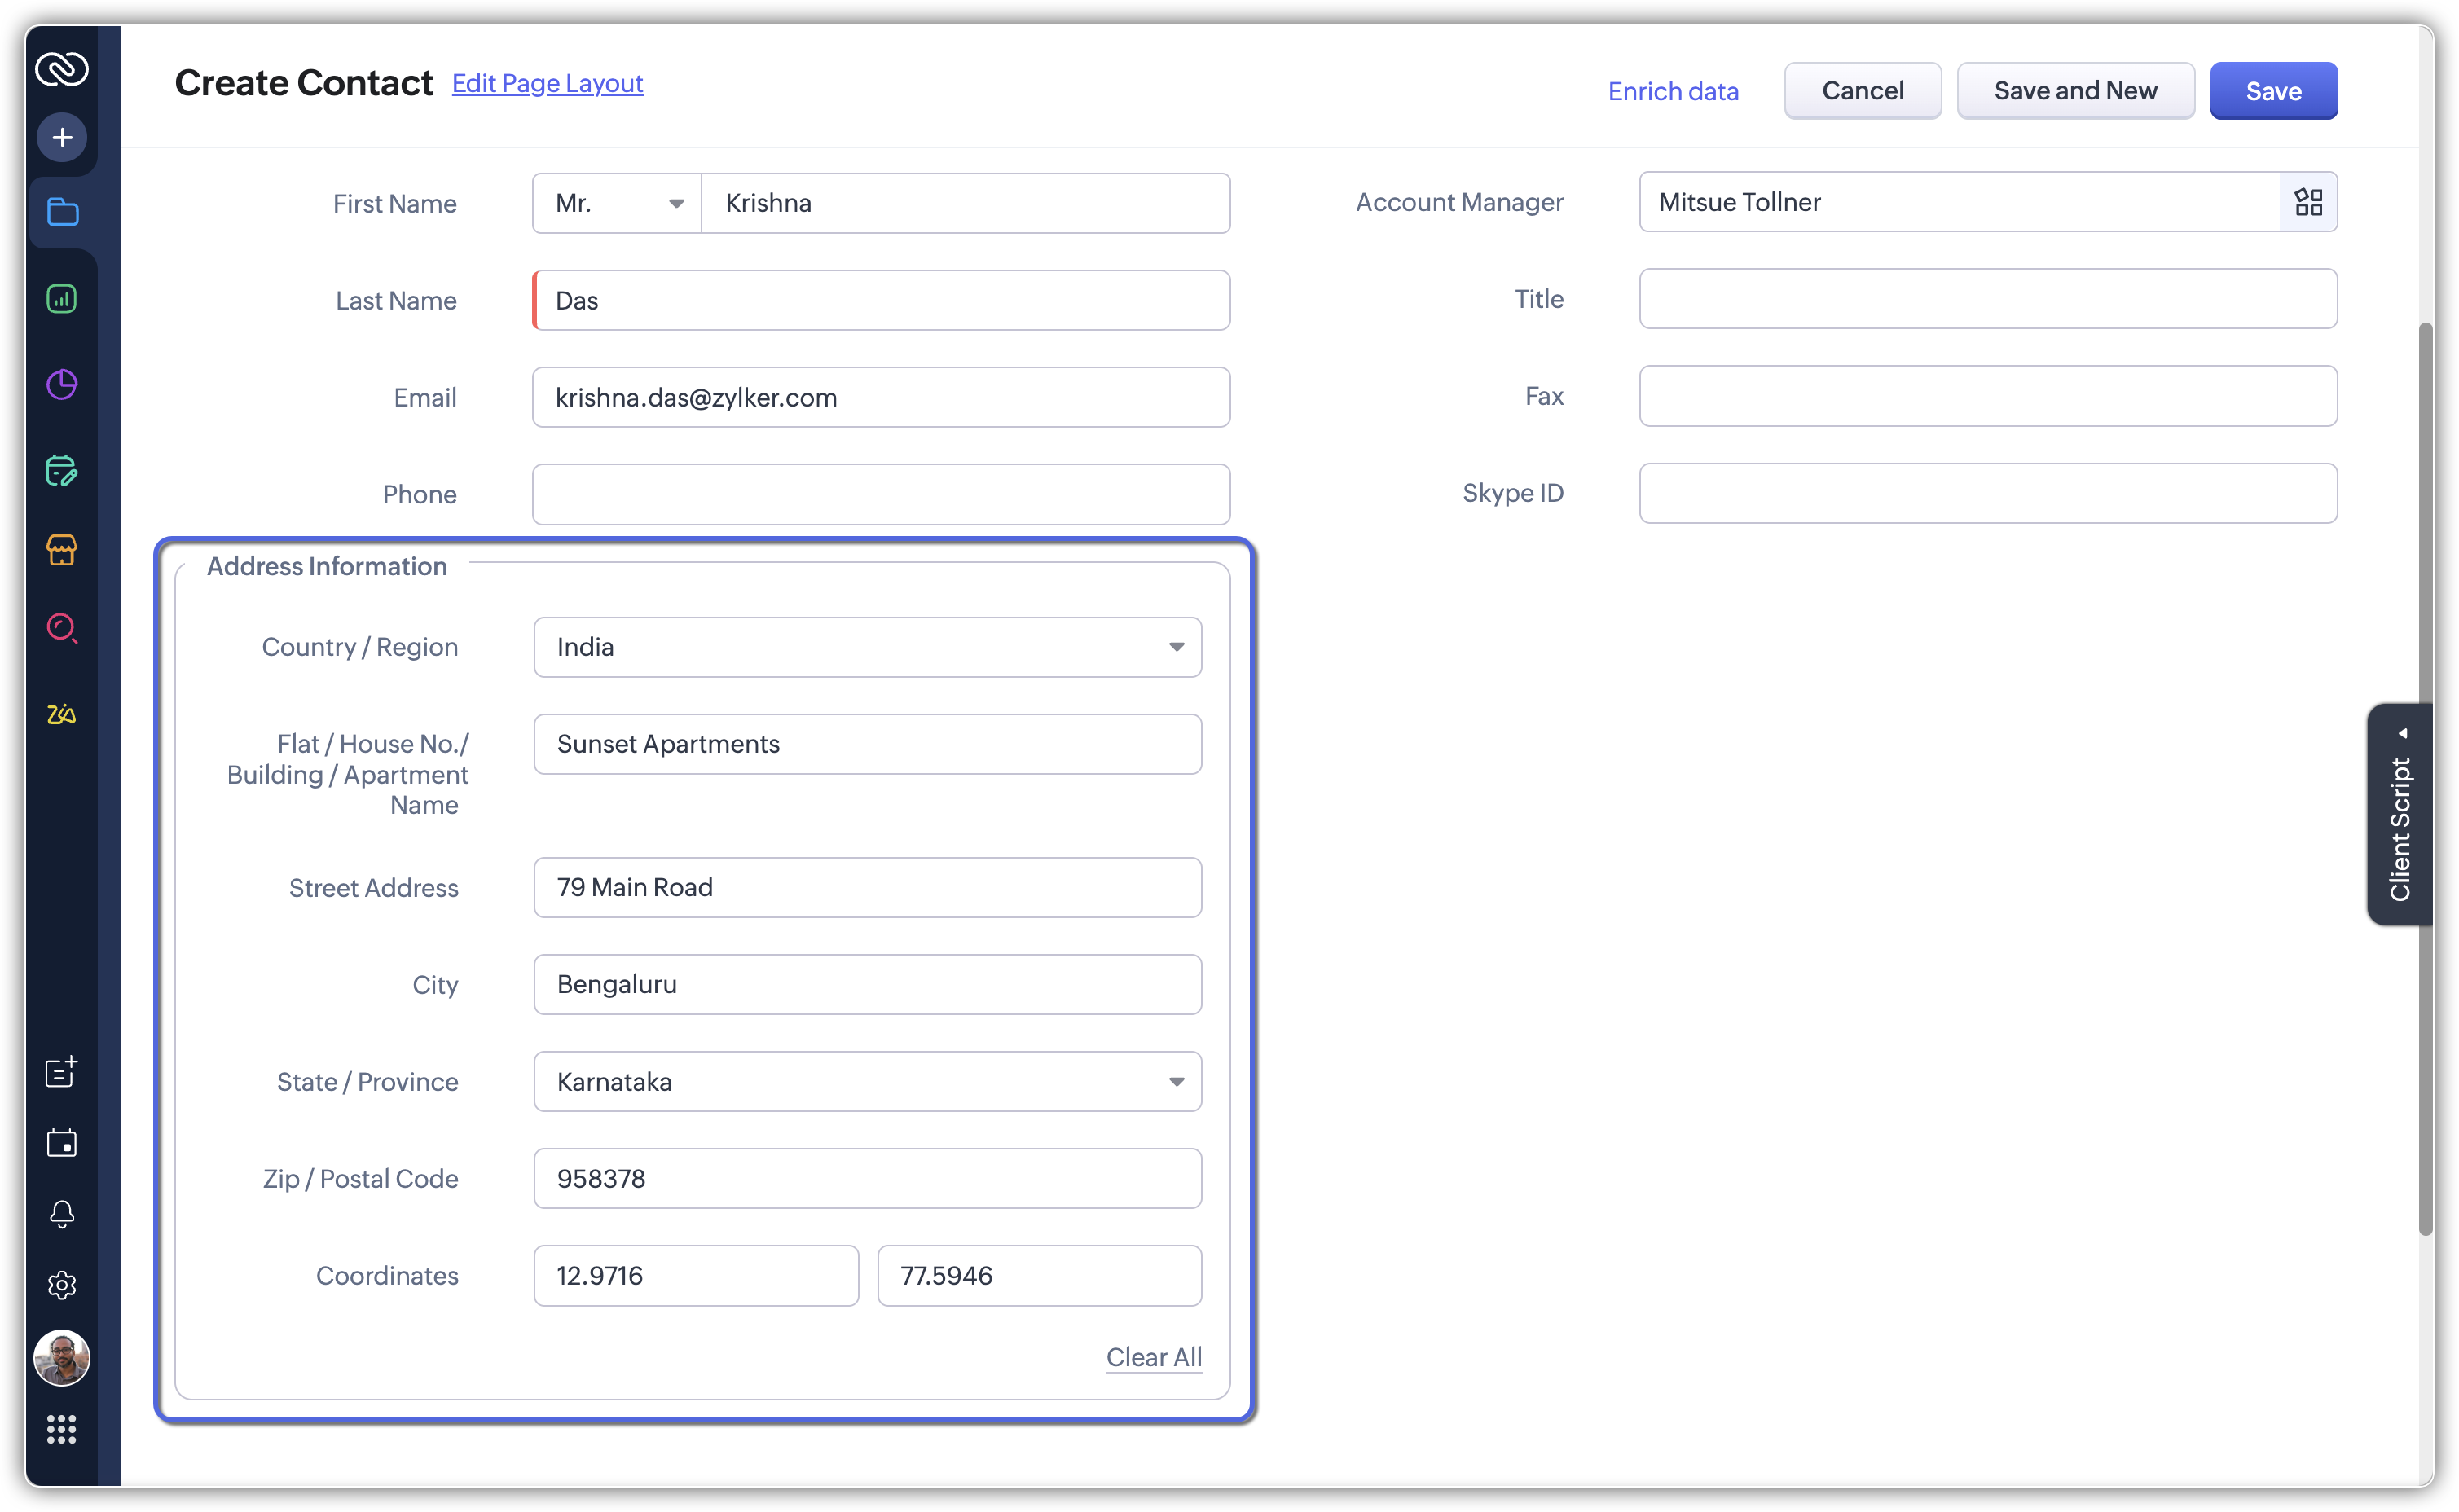
Task: Click Clear All in Address Information
Action: pyautogui.click(x=1153, y=1357)
